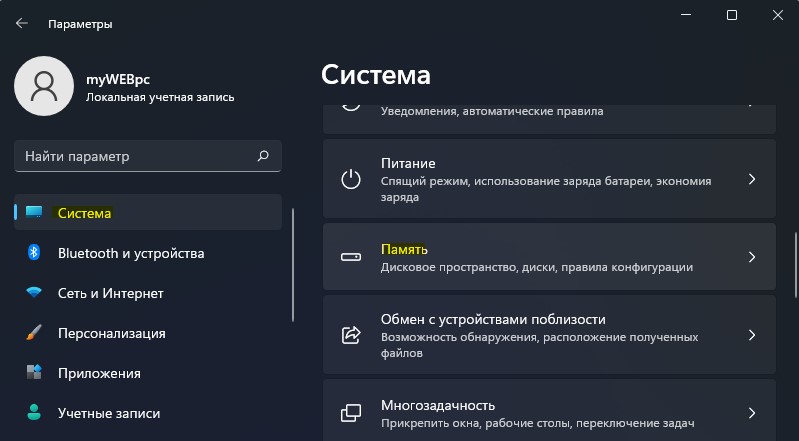Viewport: 799px width, 441px height.
Task: Click the Питание power icon
Action: [351, 179]
